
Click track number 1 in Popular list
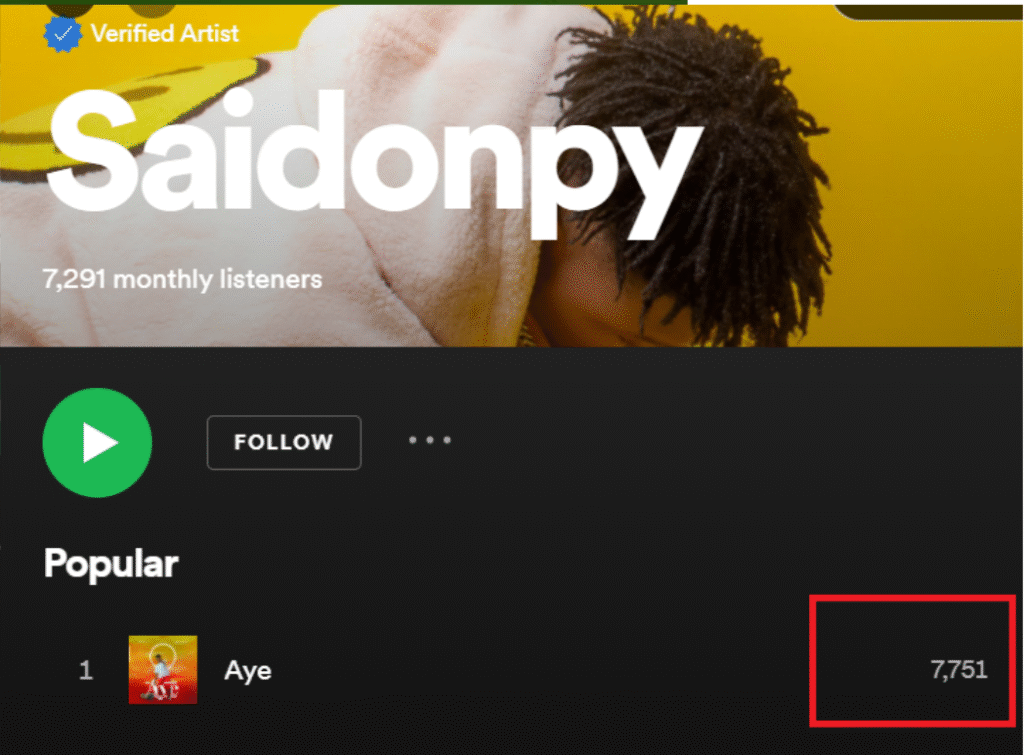86,671
